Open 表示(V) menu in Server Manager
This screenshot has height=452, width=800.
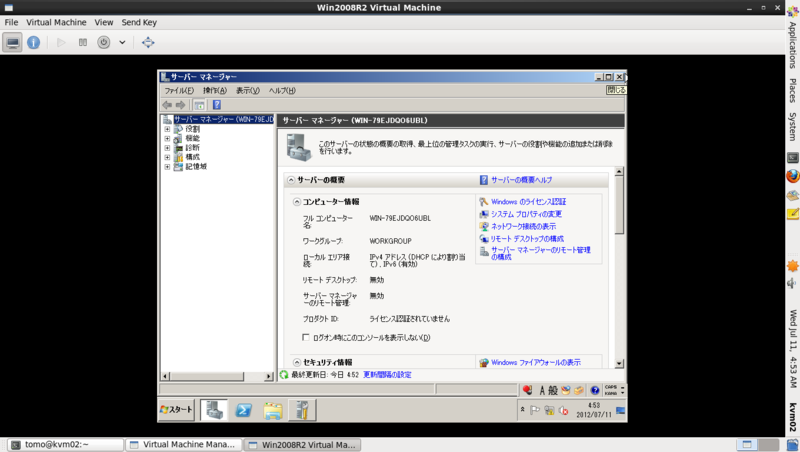[247, 90]
